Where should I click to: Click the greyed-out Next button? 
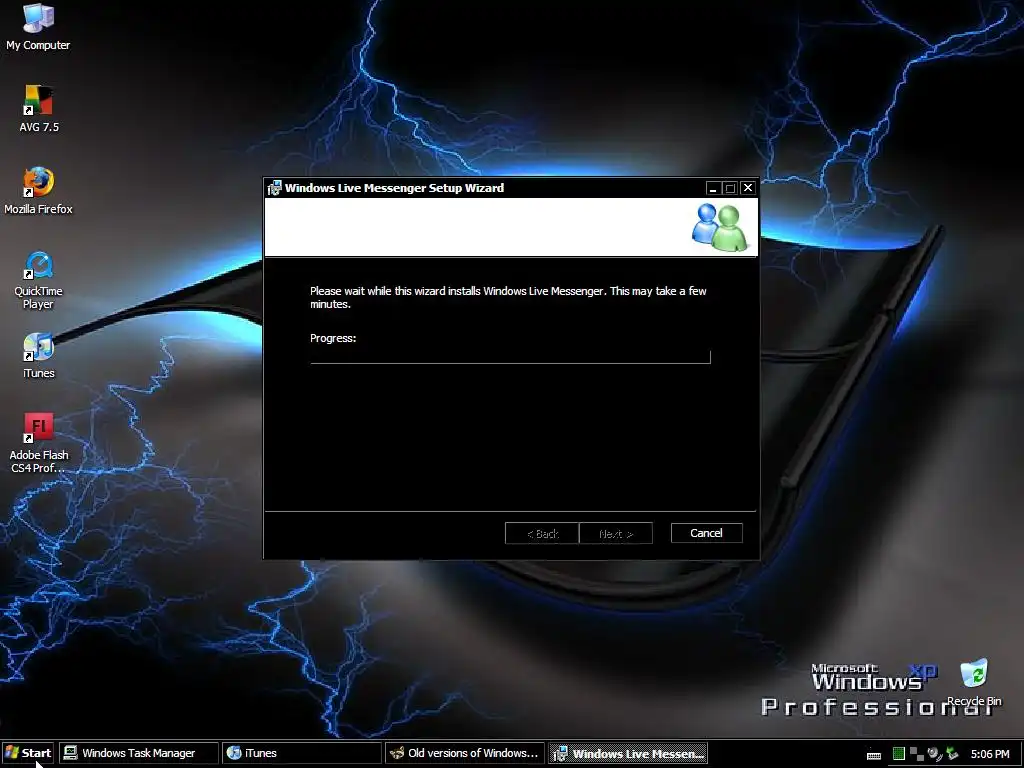616,534
